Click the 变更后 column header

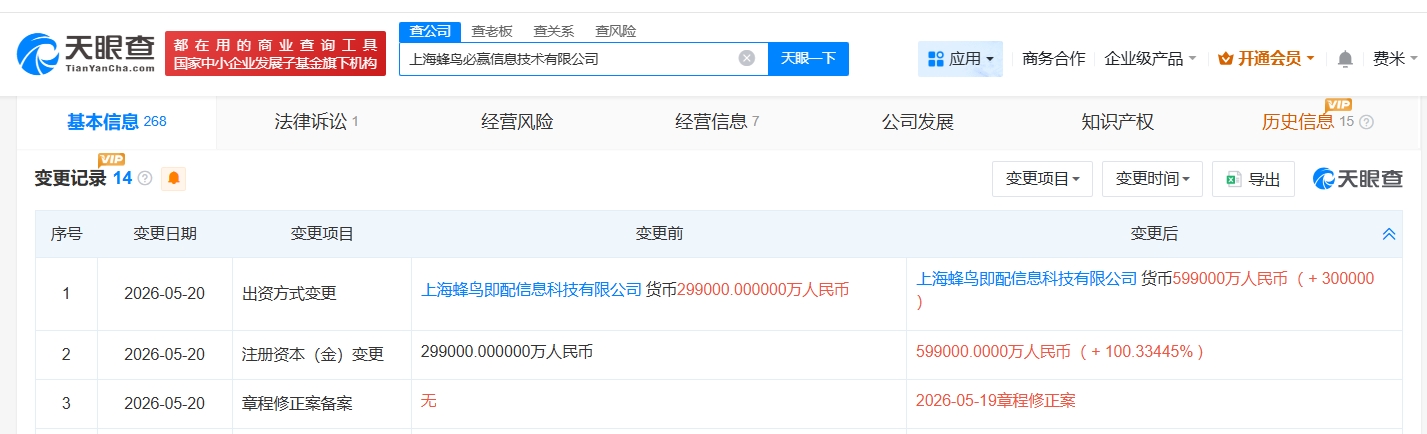click(1154, 234)
